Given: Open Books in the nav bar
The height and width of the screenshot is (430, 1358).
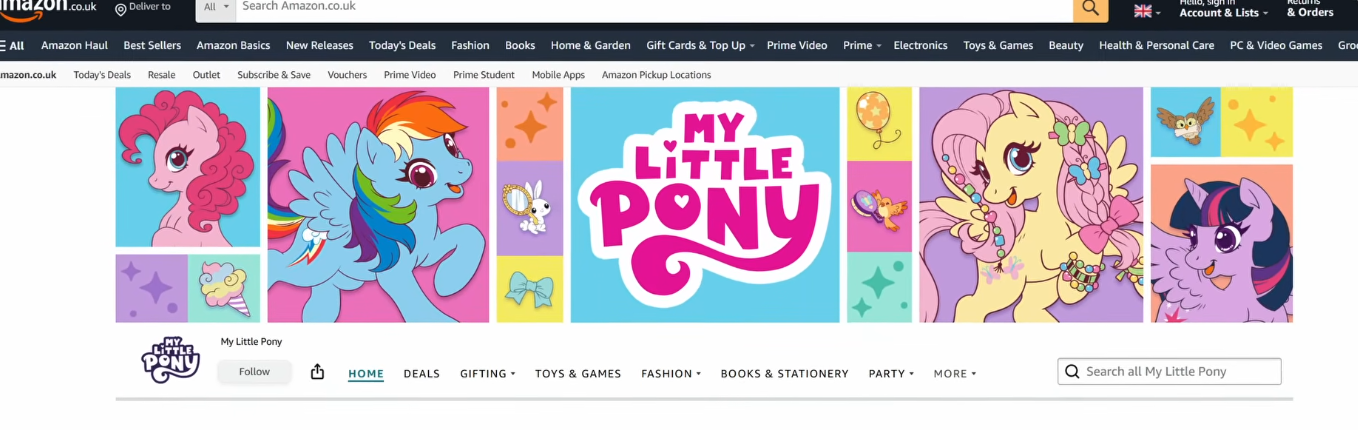Looking at the screenshot, I should (x=520, y=45).
